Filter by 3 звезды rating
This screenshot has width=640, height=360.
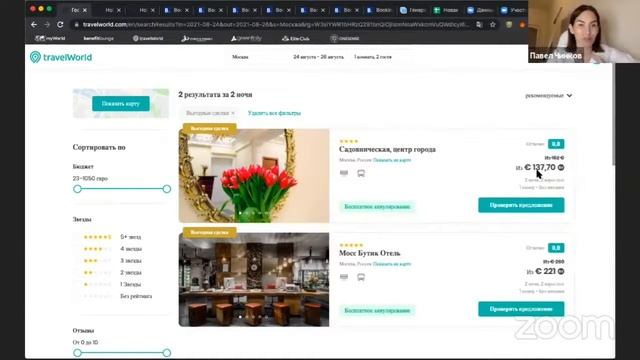pos(113,260)
